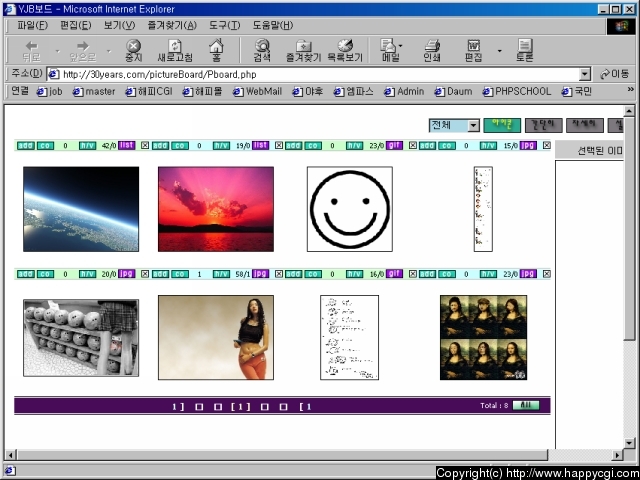
Task: Print the page with 인쇄 icon
Action: (x=432, y=51)
